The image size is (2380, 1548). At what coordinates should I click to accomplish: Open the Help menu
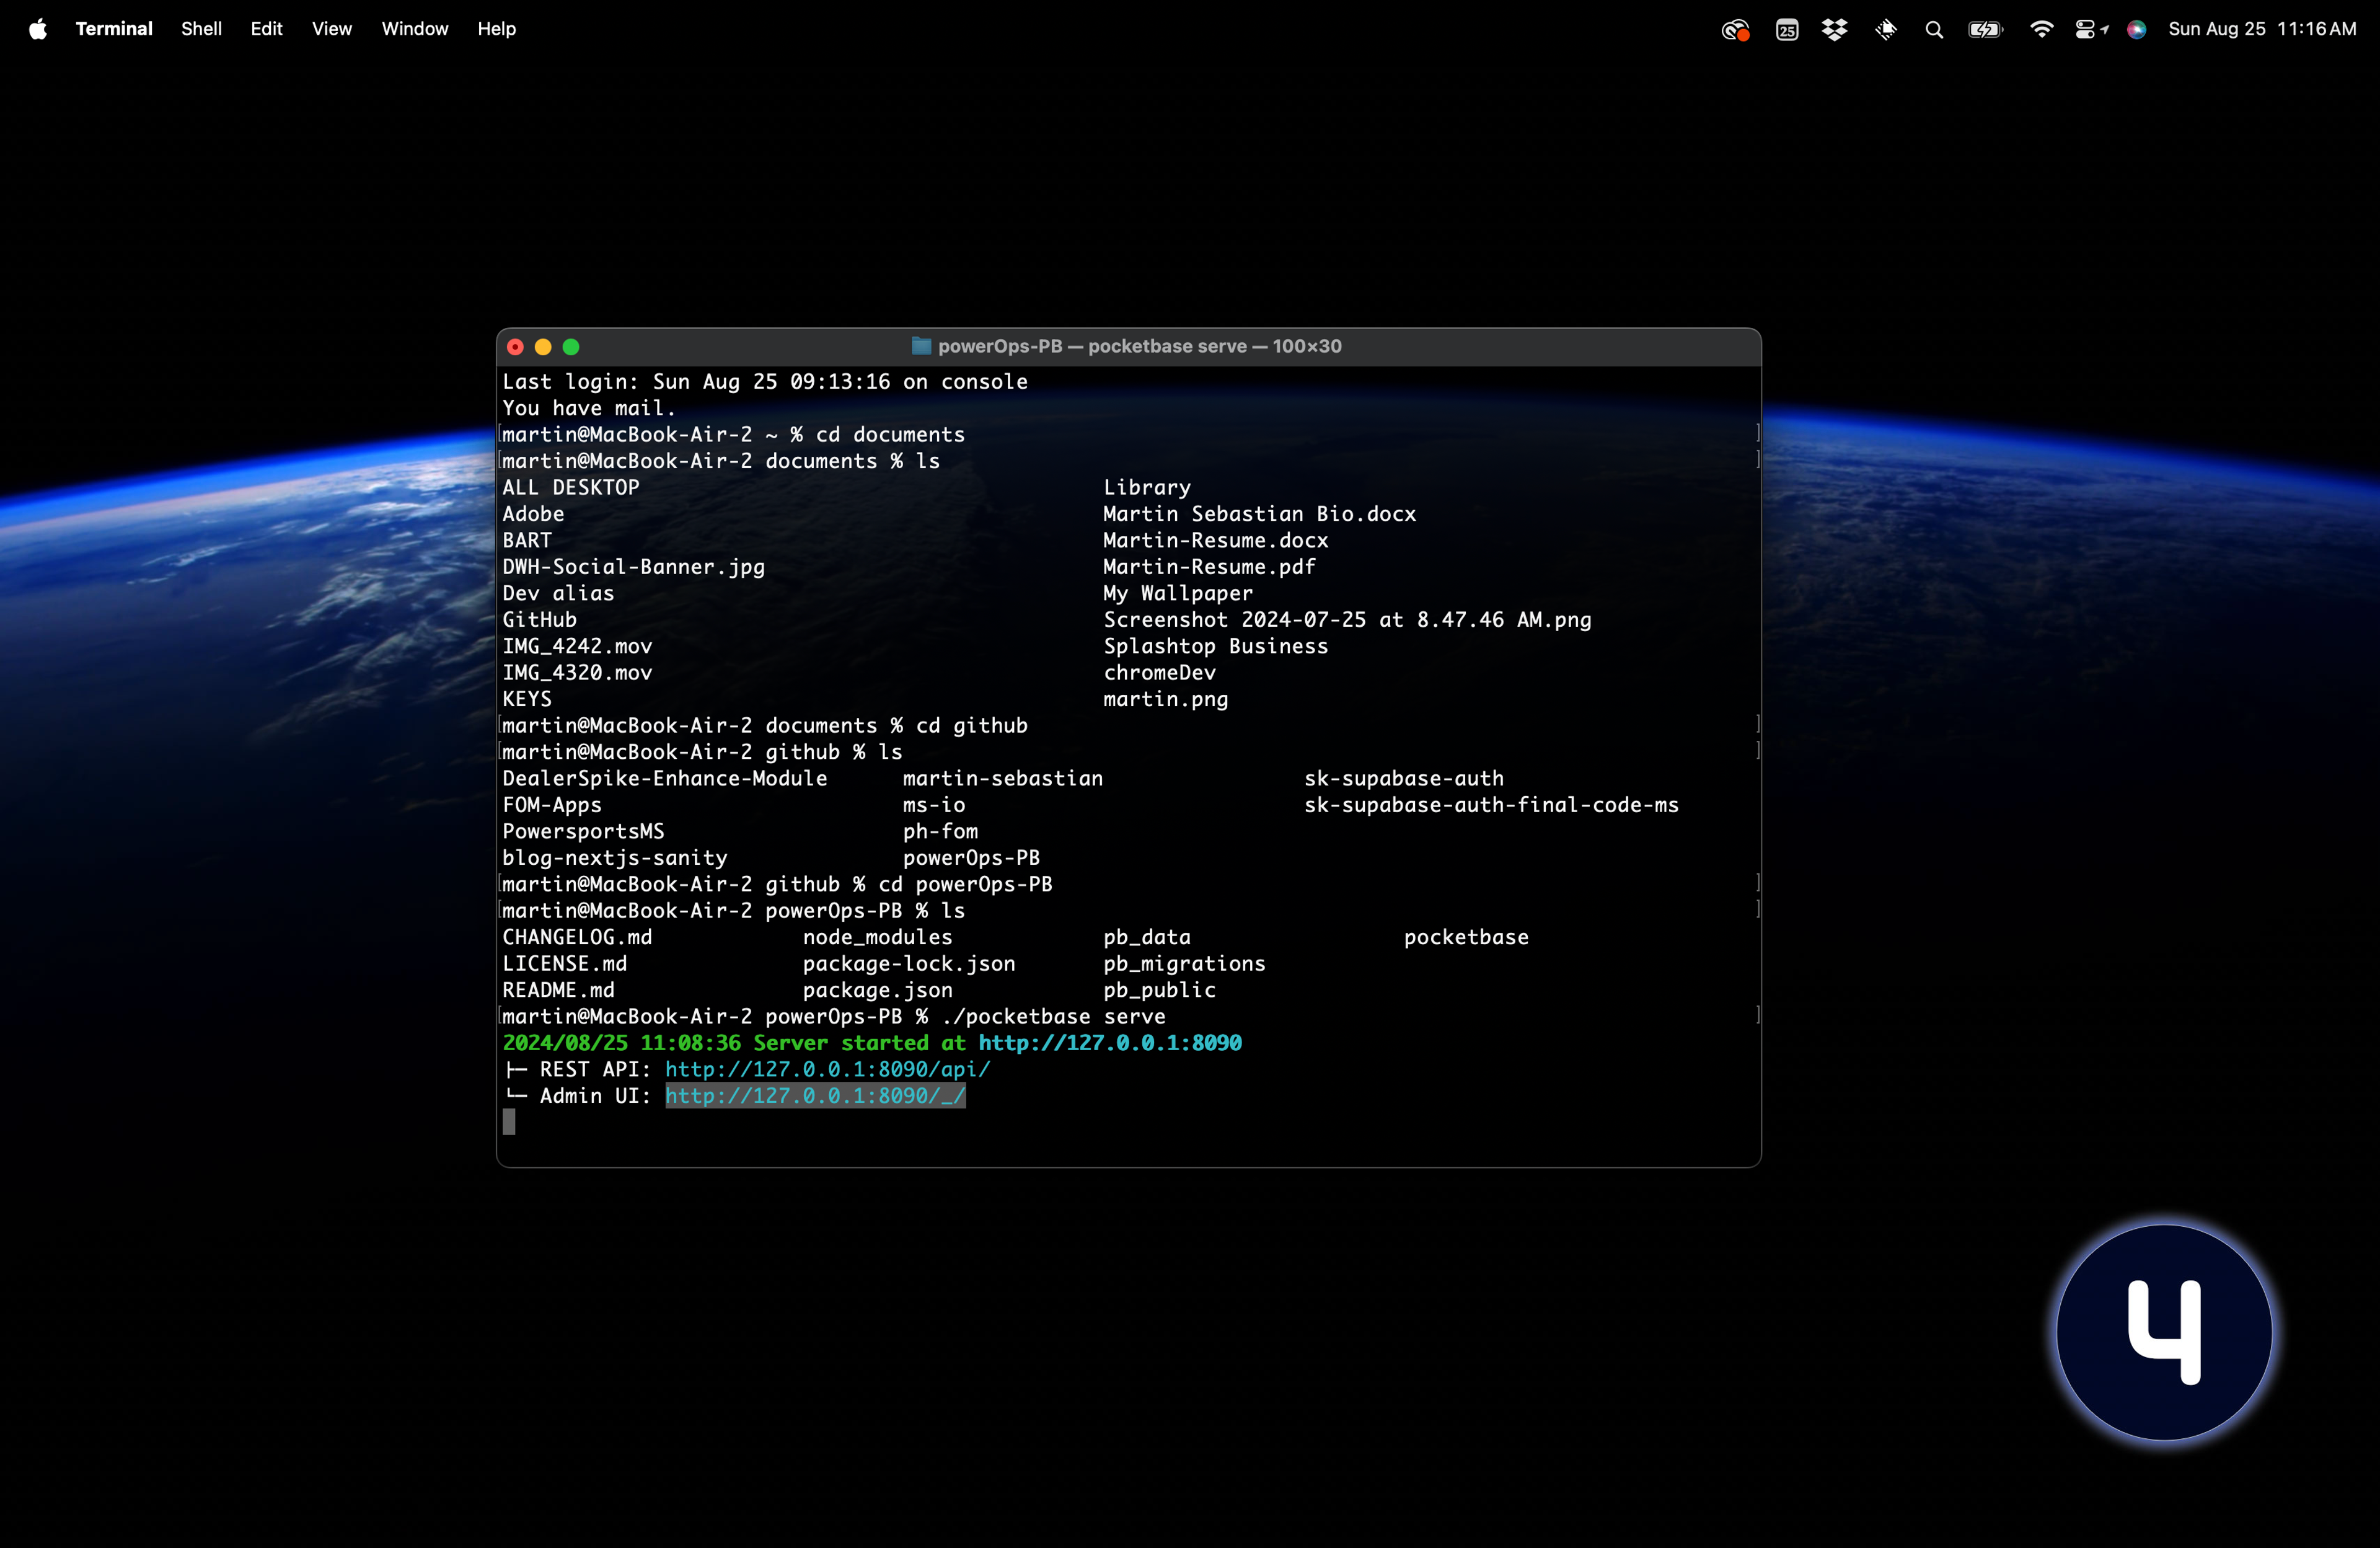[x=496, y=29]
